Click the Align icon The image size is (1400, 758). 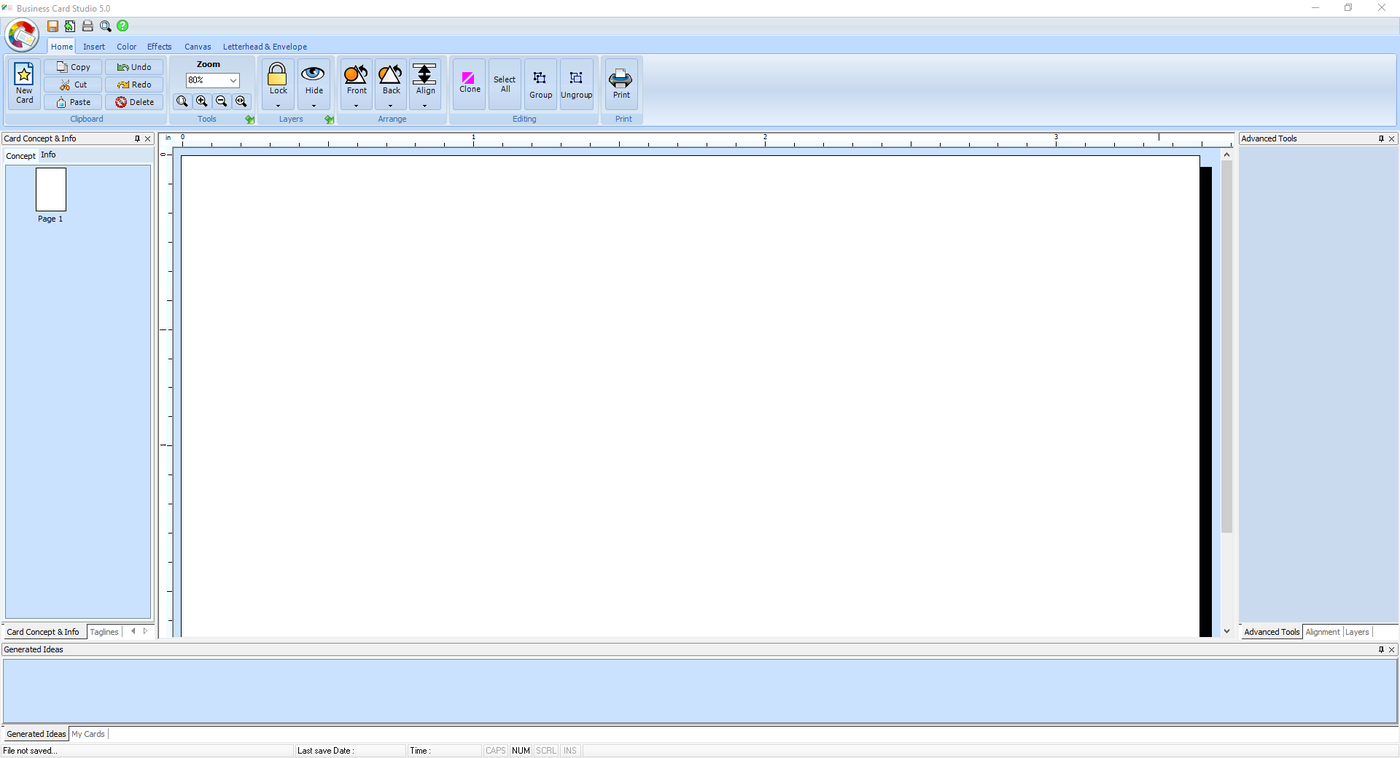coord(425,73)
